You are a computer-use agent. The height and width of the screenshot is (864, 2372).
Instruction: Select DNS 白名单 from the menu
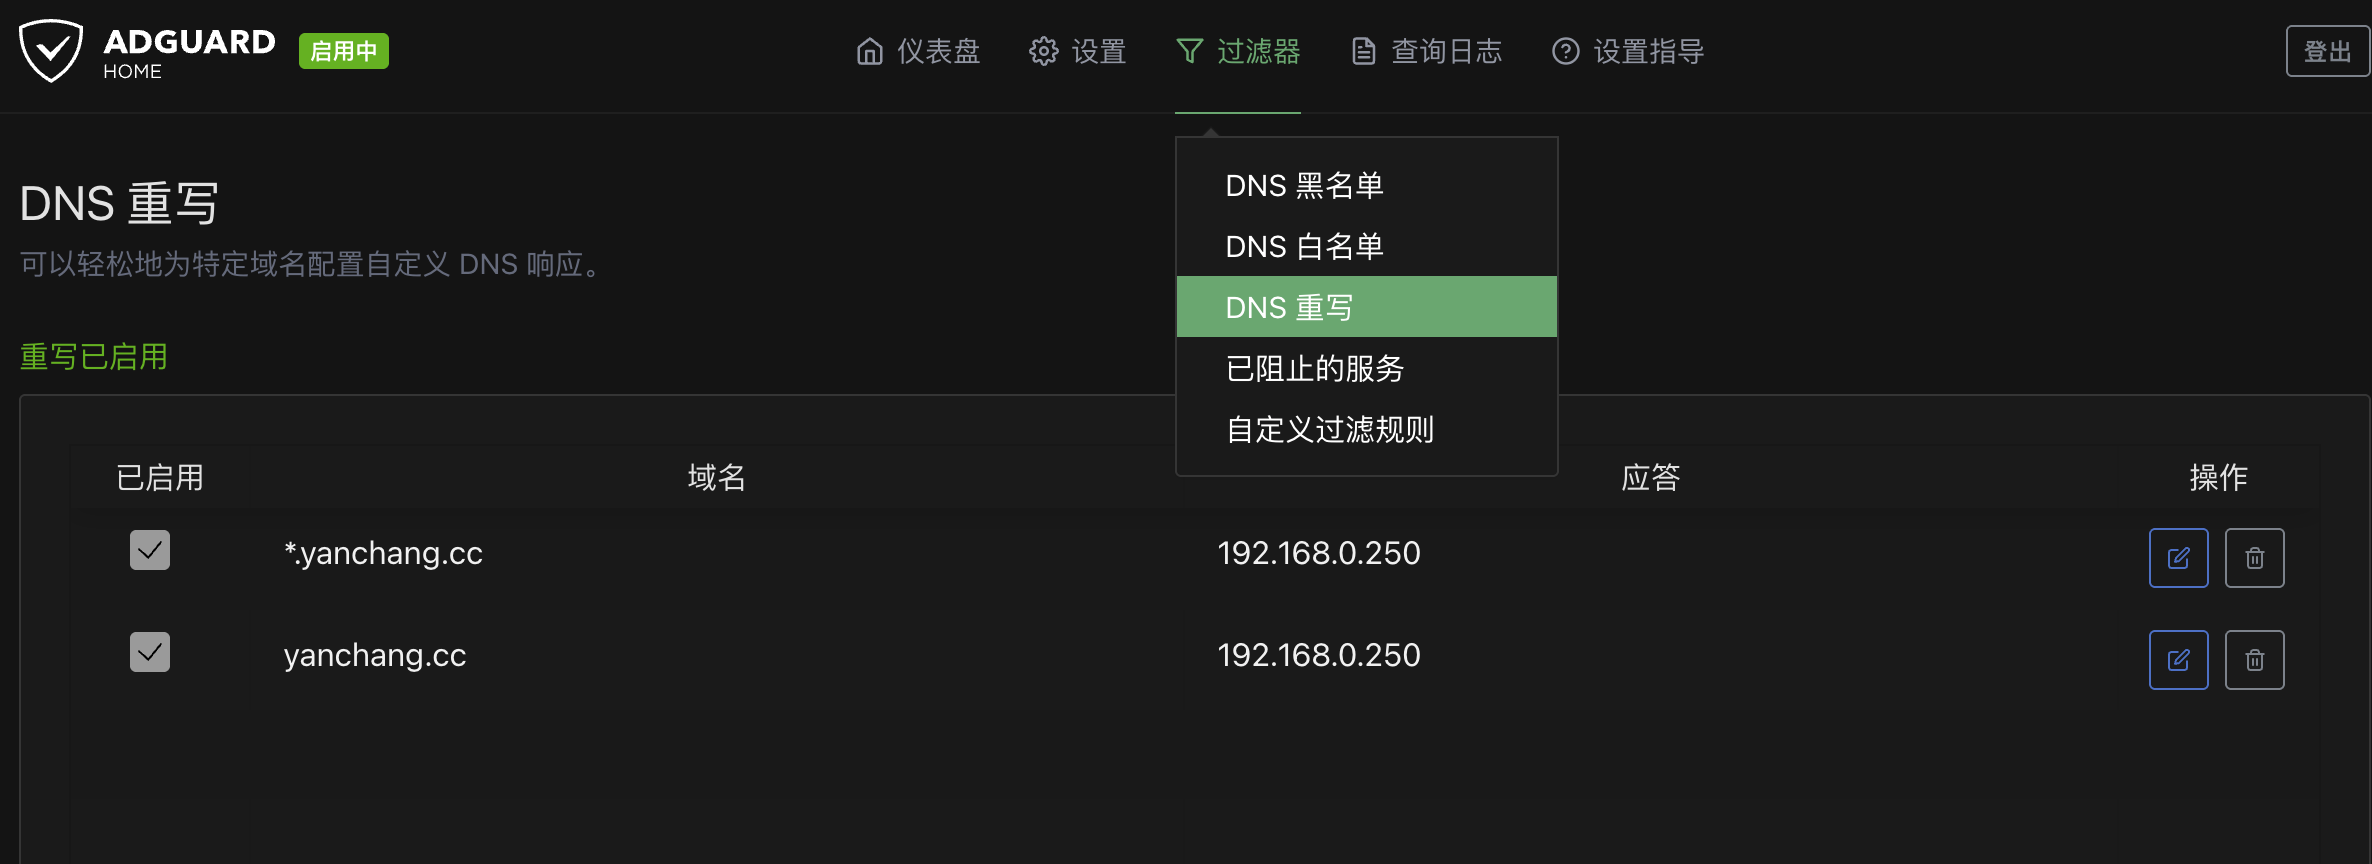coord(1304,247)
